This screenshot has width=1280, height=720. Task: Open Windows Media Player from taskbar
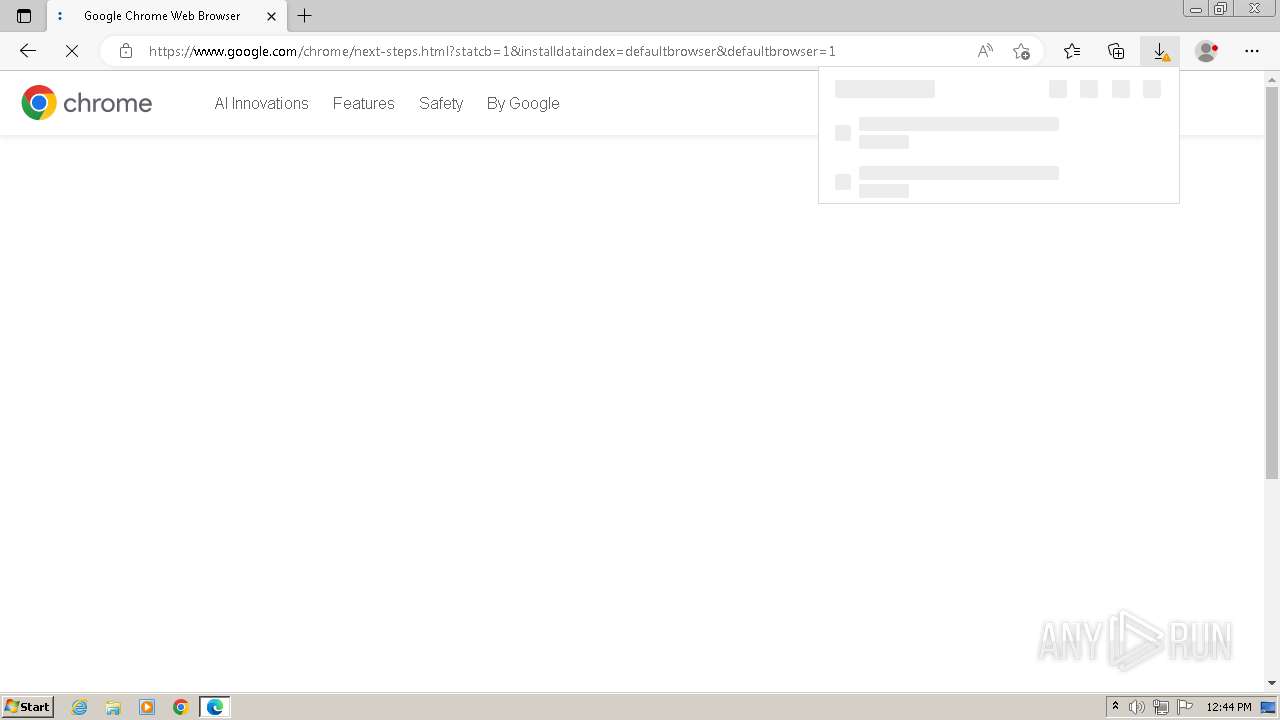pyautogui.click(x=147, y=707)
